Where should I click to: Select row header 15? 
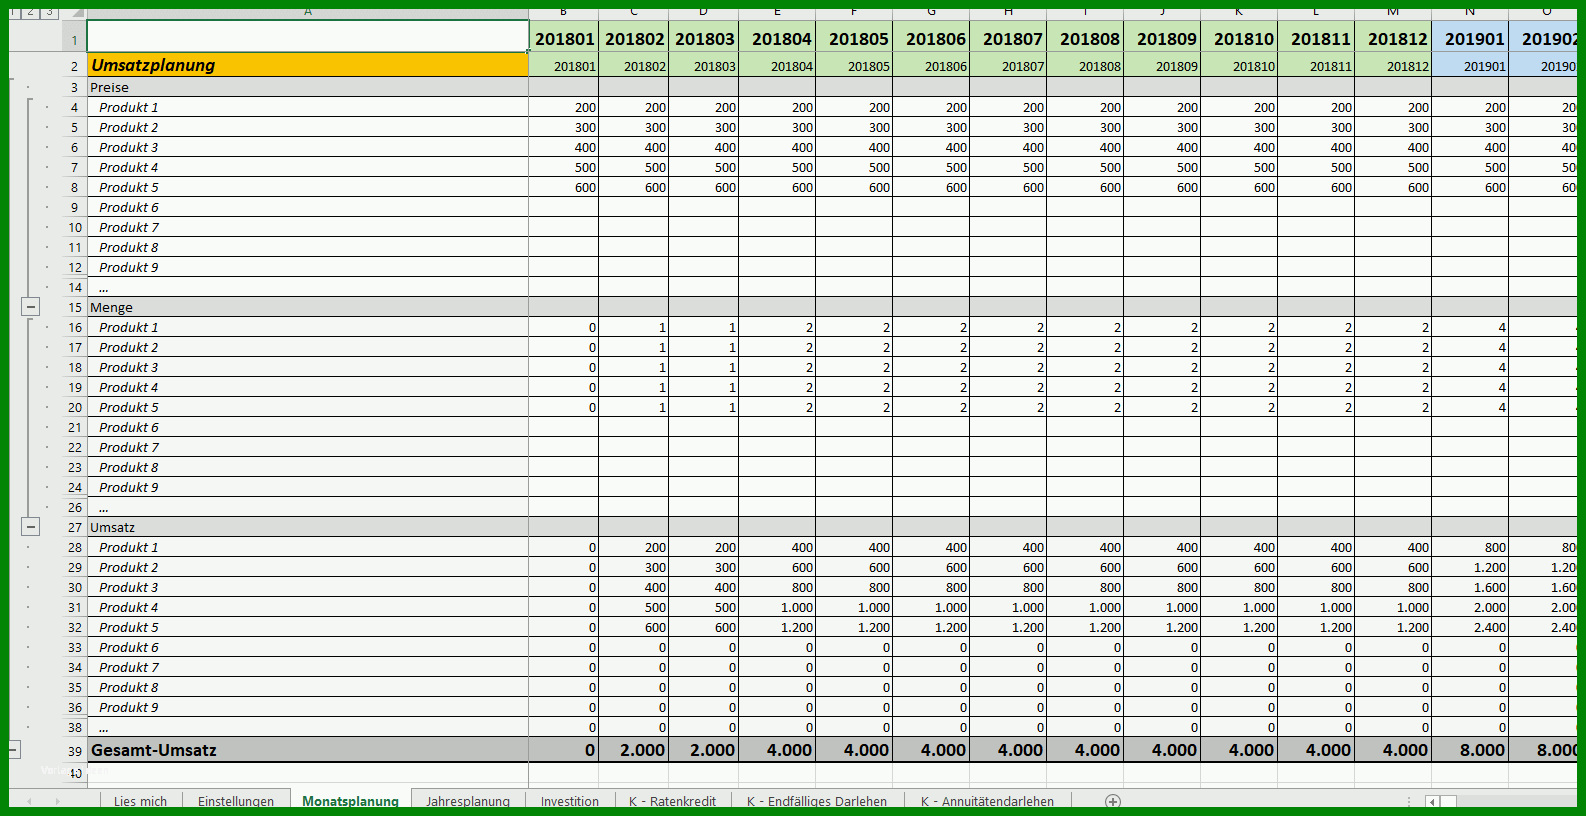point(74,307)
